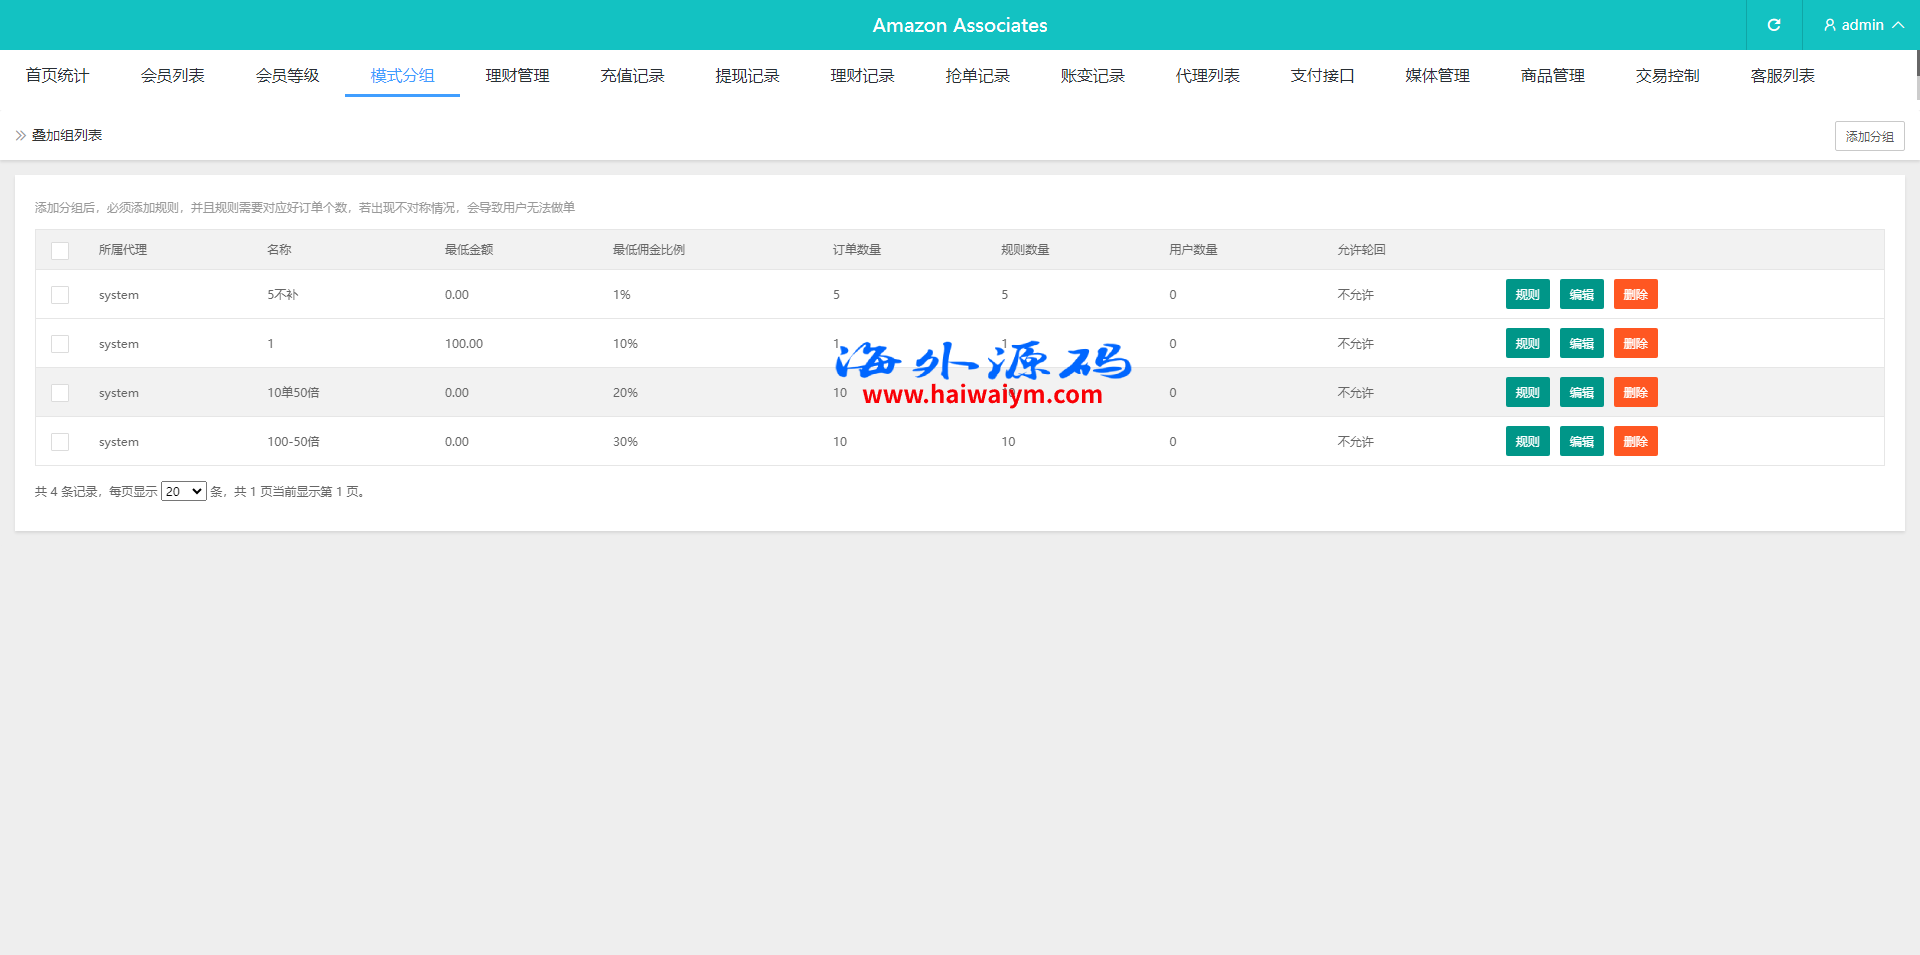
Task: Open the records-per-page dropdown
Action: 183,491
